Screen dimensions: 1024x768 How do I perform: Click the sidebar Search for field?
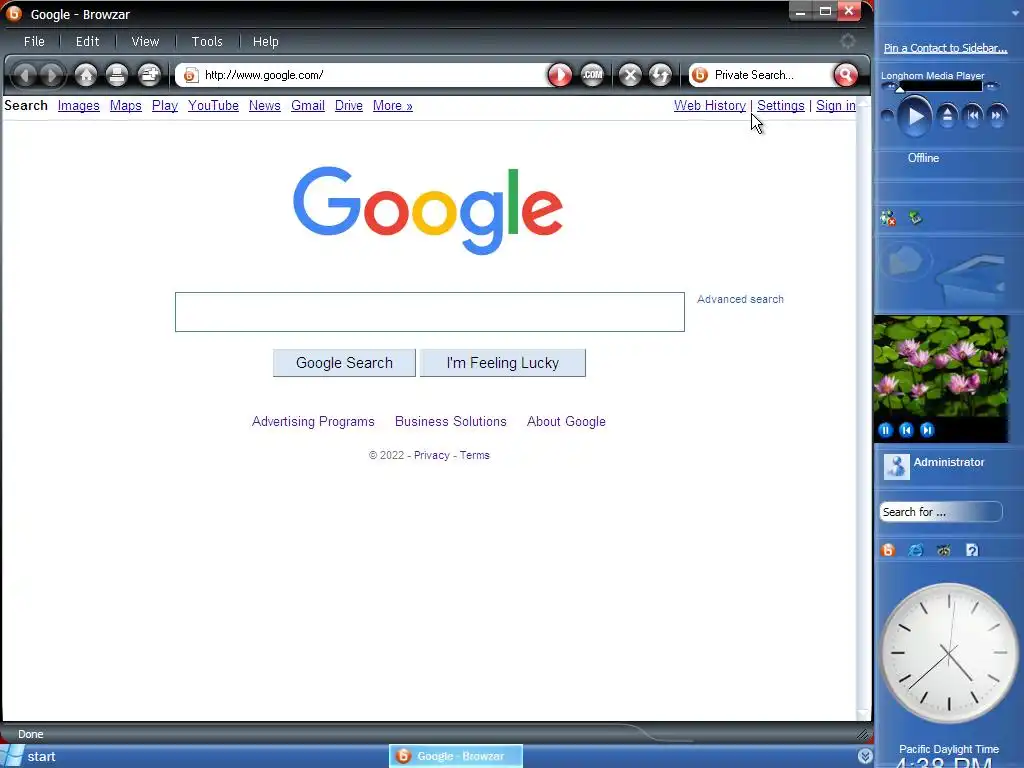pos(940,512)
